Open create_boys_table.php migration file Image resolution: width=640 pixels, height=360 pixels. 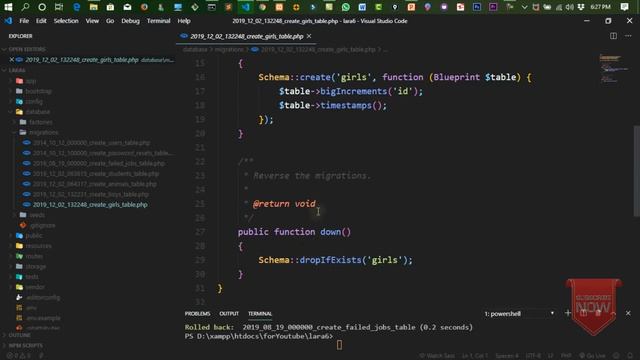(91, 194)
